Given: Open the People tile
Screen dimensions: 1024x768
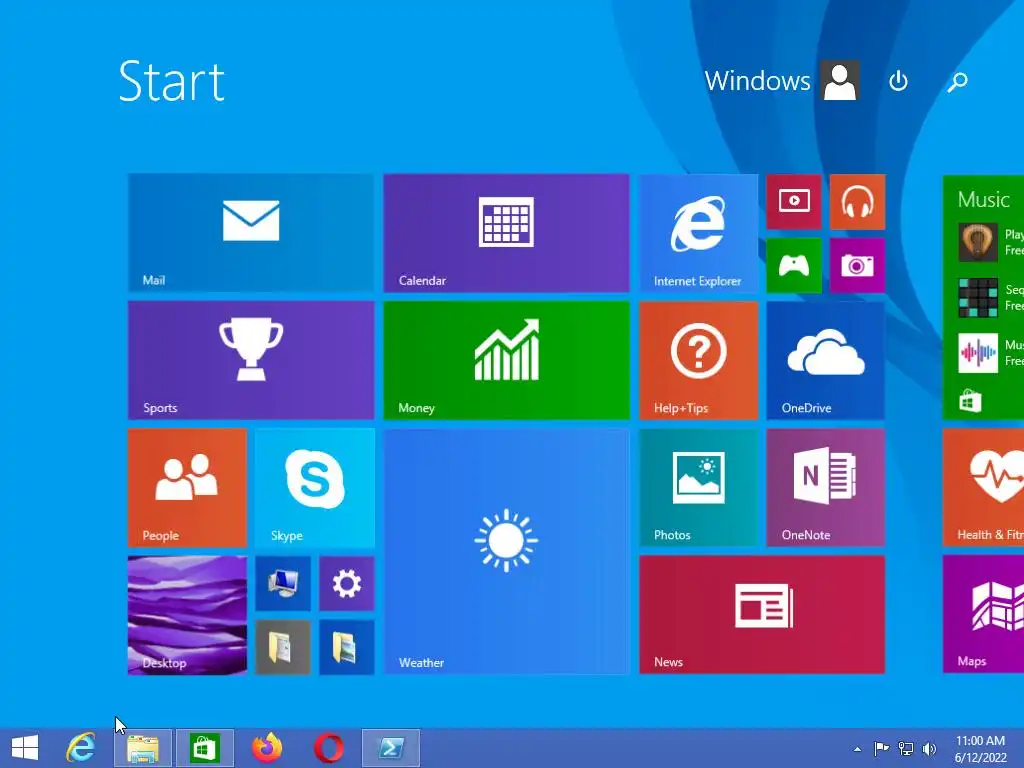Looking at the screenshot, I should click(187, 487).
